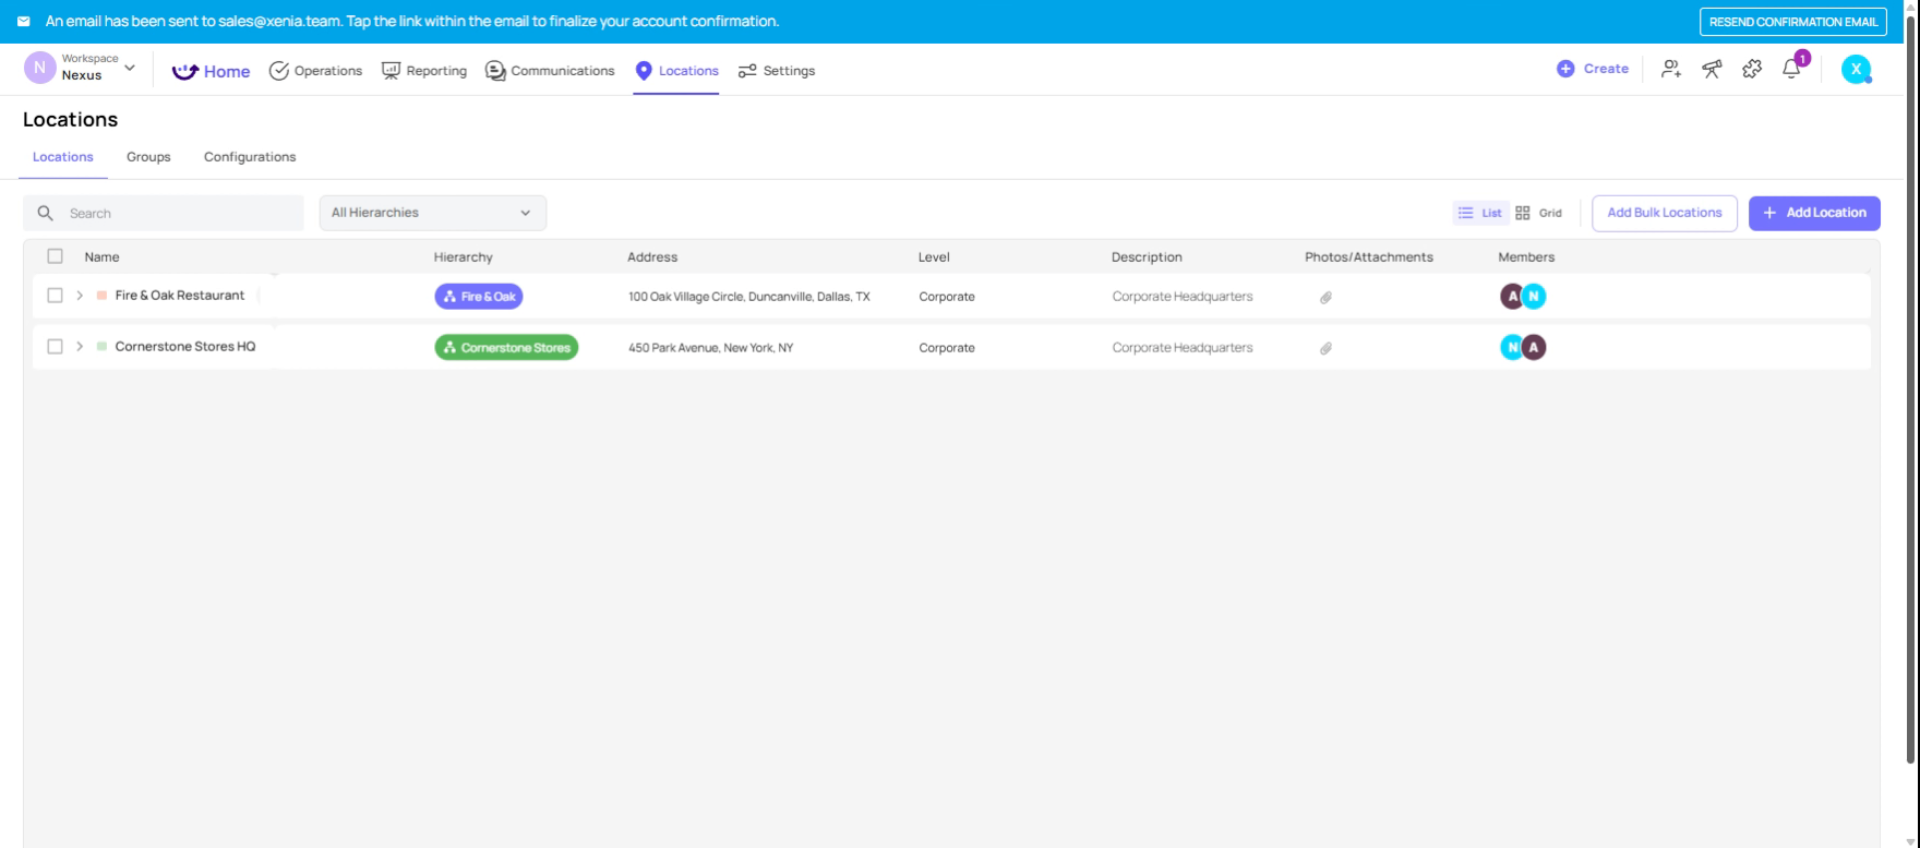Click the green Cornerstone Stores hierarchy tag
The width and height of the screenshot is (1920, 848).
(x=506, y=348)
